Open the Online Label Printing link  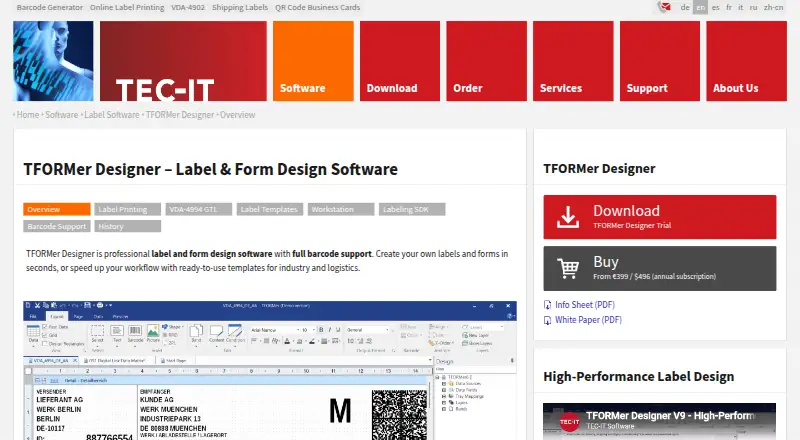click(127, 7)
